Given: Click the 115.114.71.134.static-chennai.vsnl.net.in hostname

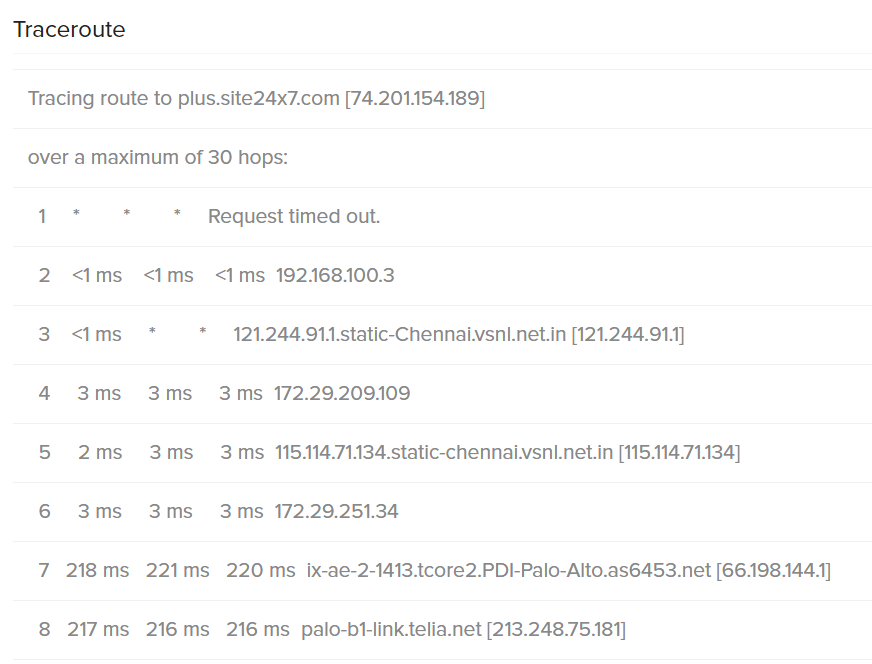Looking at the screenshot, I should (x=443, y=452).
